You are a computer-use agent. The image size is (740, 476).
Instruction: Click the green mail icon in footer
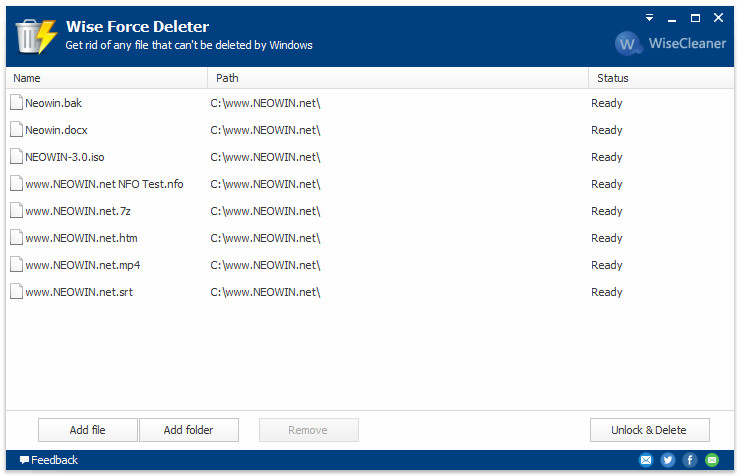tap(712, 459)
